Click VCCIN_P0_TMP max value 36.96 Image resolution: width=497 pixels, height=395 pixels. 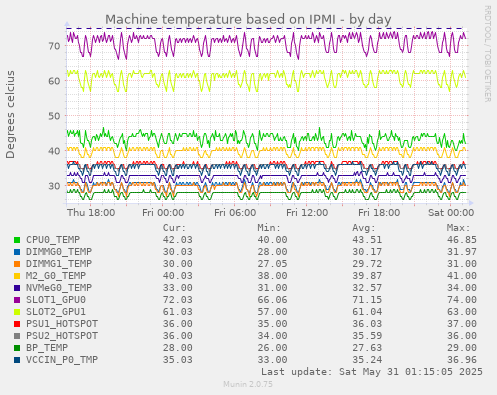point(462,360)
